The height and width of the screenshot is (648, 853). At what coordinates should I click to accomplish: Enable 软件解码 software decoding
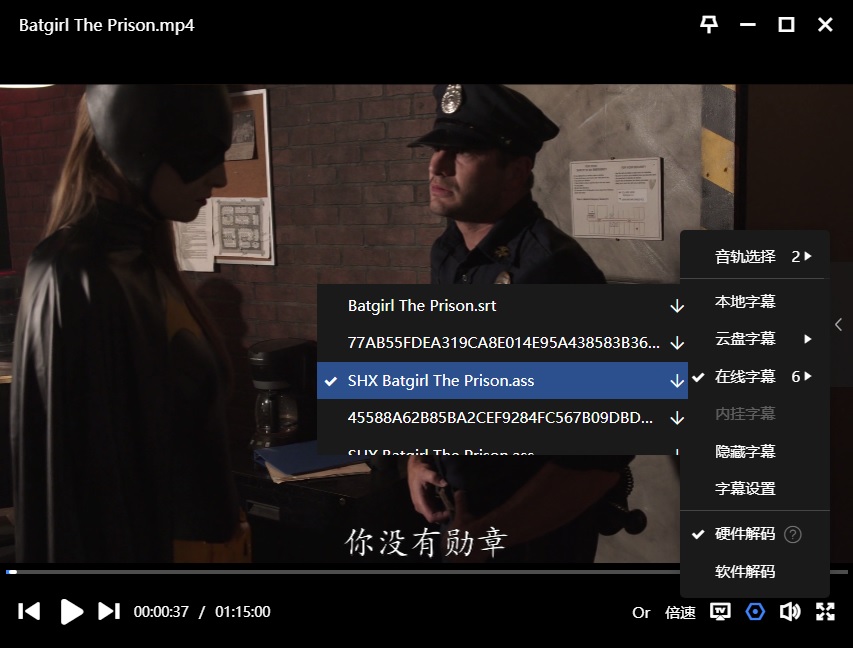pos(745,572)
